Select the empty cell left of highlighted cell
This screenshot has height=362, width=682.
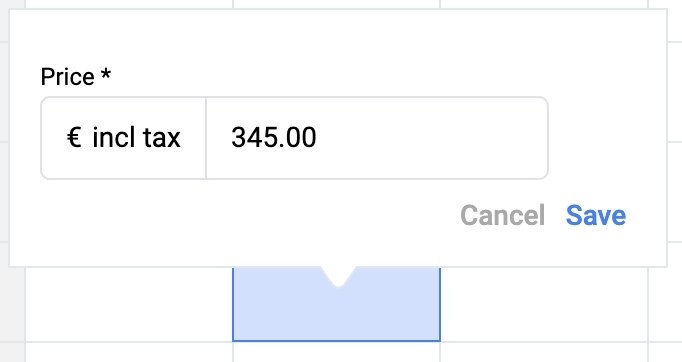pyautogui.click(x=129, y=305)
